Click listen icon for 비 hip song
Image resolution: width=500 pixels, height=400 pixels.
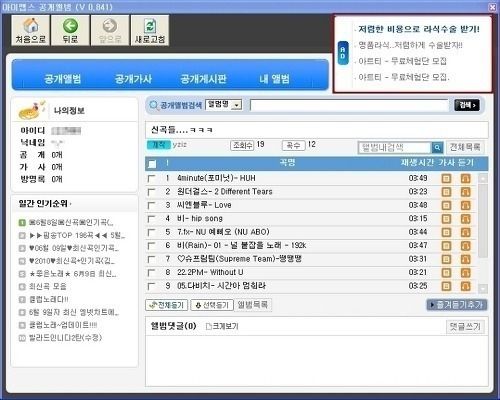point(466,219)
